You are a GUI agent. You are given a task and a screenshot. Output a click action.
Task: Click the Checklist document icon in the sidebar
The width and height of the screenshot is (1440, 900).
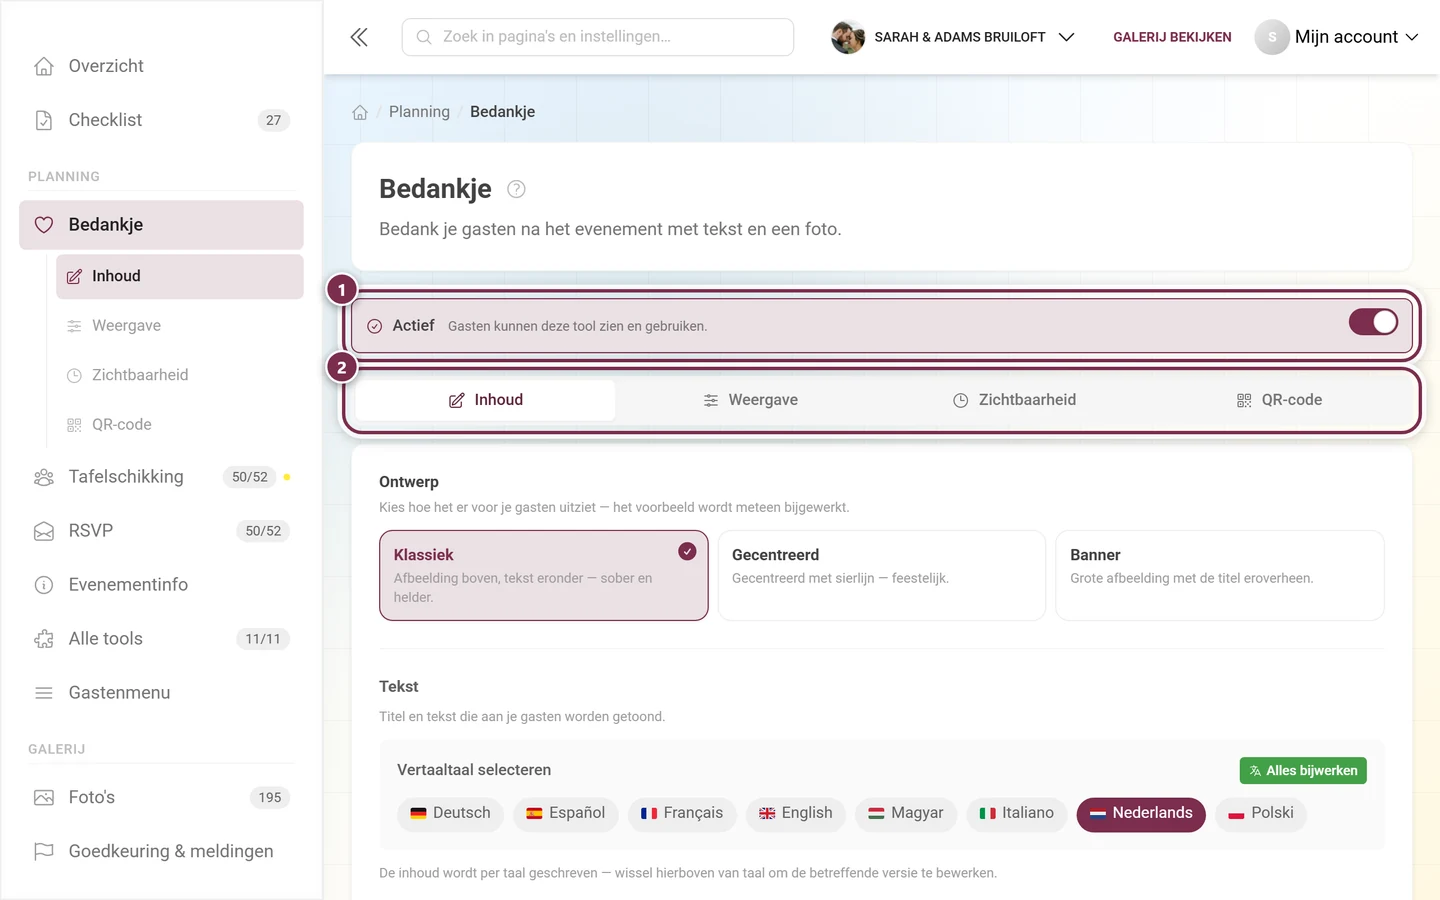tap(44, 120)
